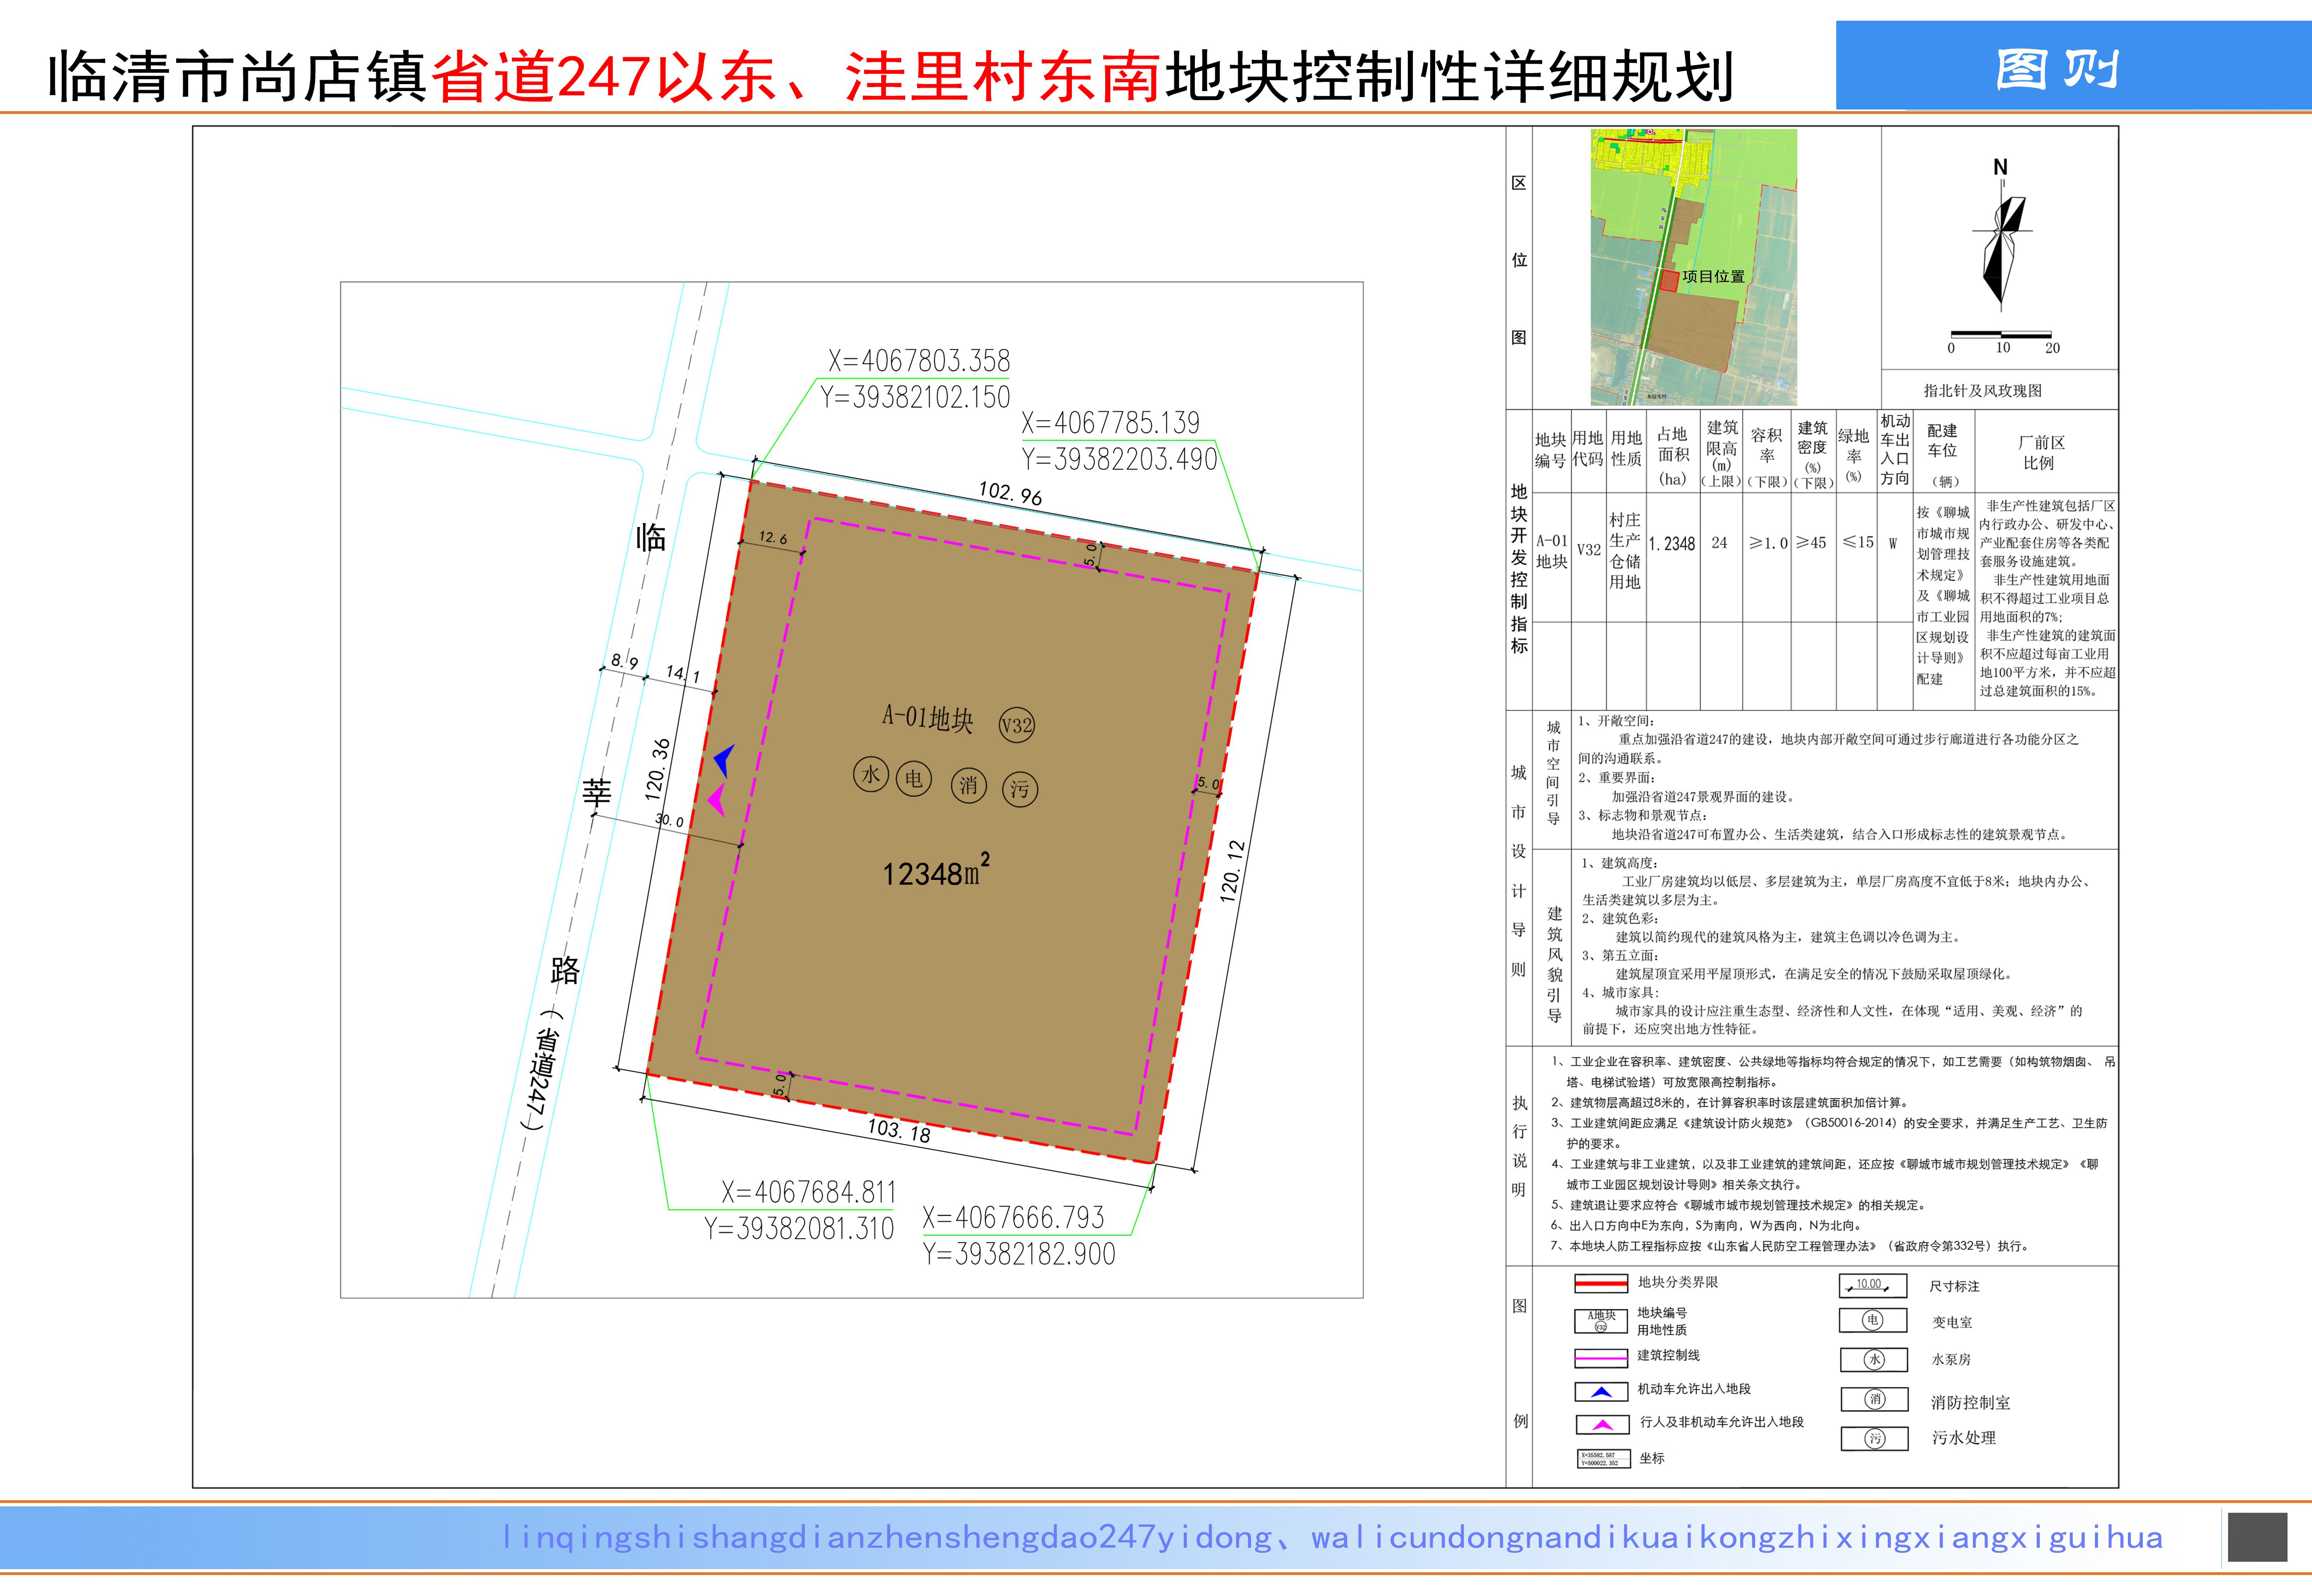
Task: Click the 尺寸标注 10.00 legend sample box
Action: 1872,1286
